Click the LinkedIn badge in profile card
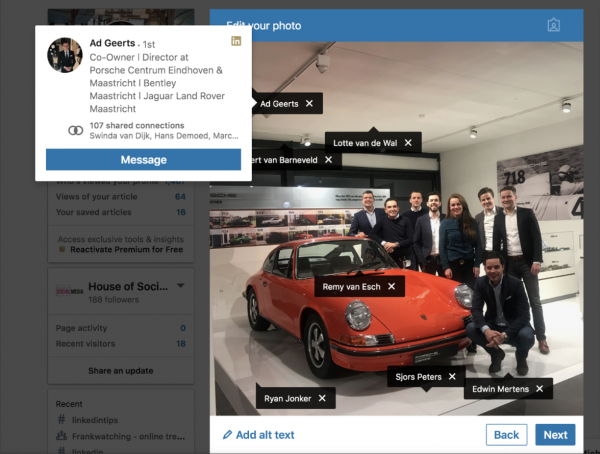 (x=236, y=41)
